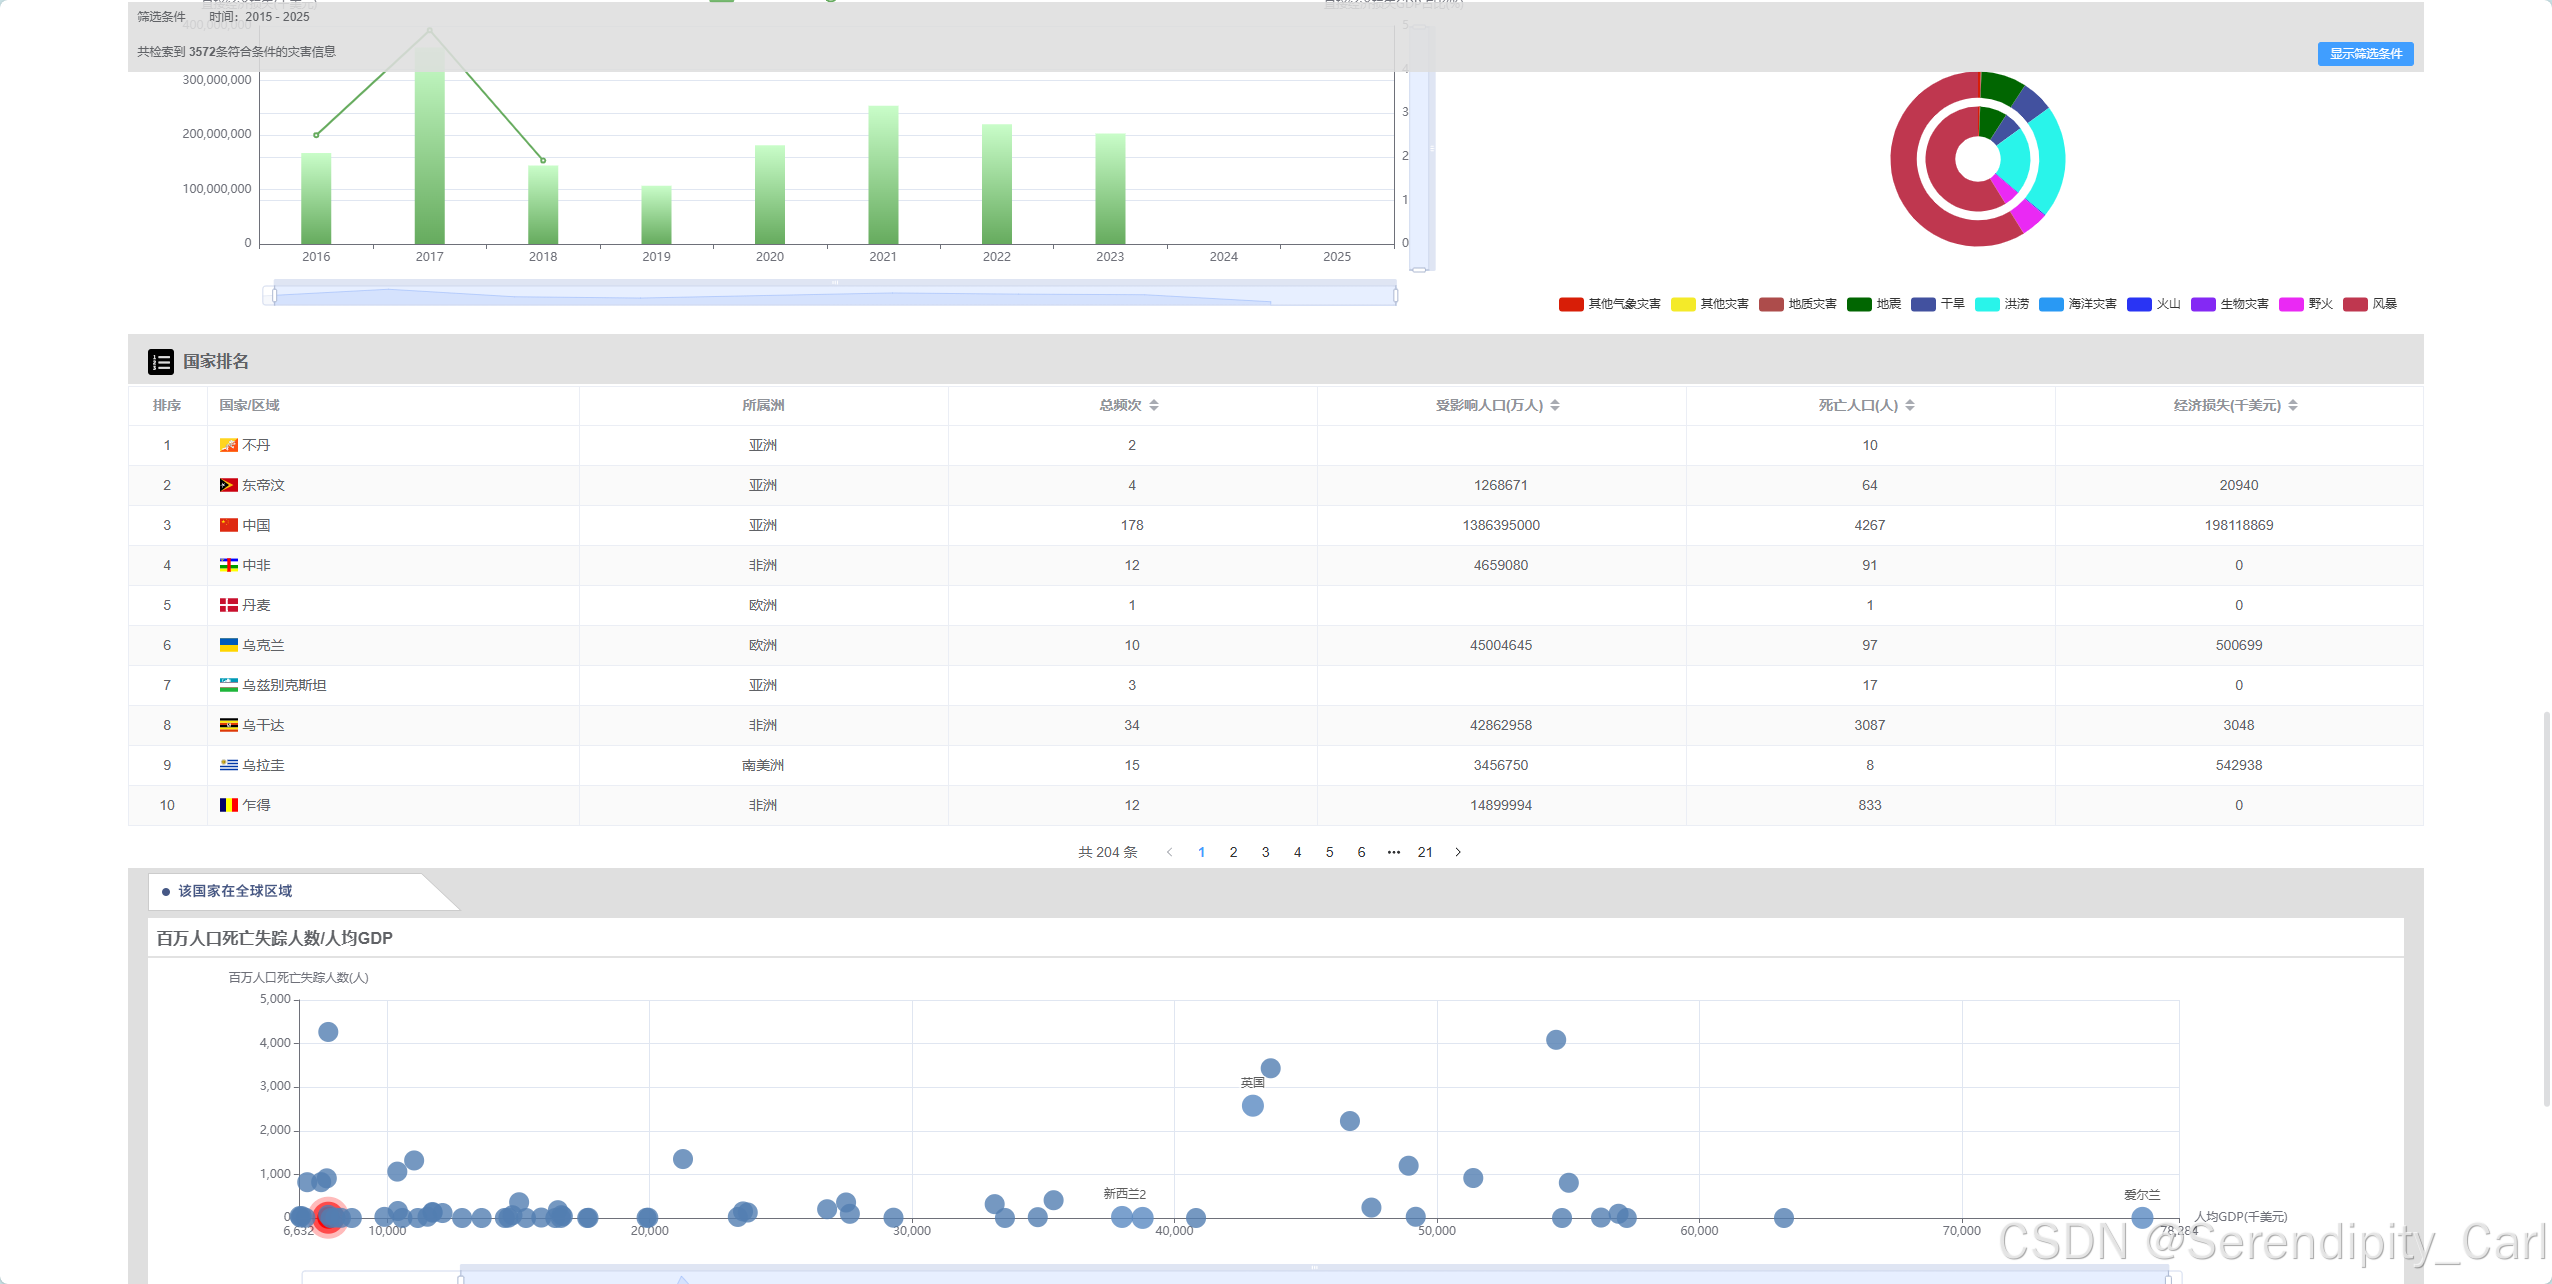Click the Denmark flag icon
This screenshot has width=2552, height=1284.
[229, 605]
